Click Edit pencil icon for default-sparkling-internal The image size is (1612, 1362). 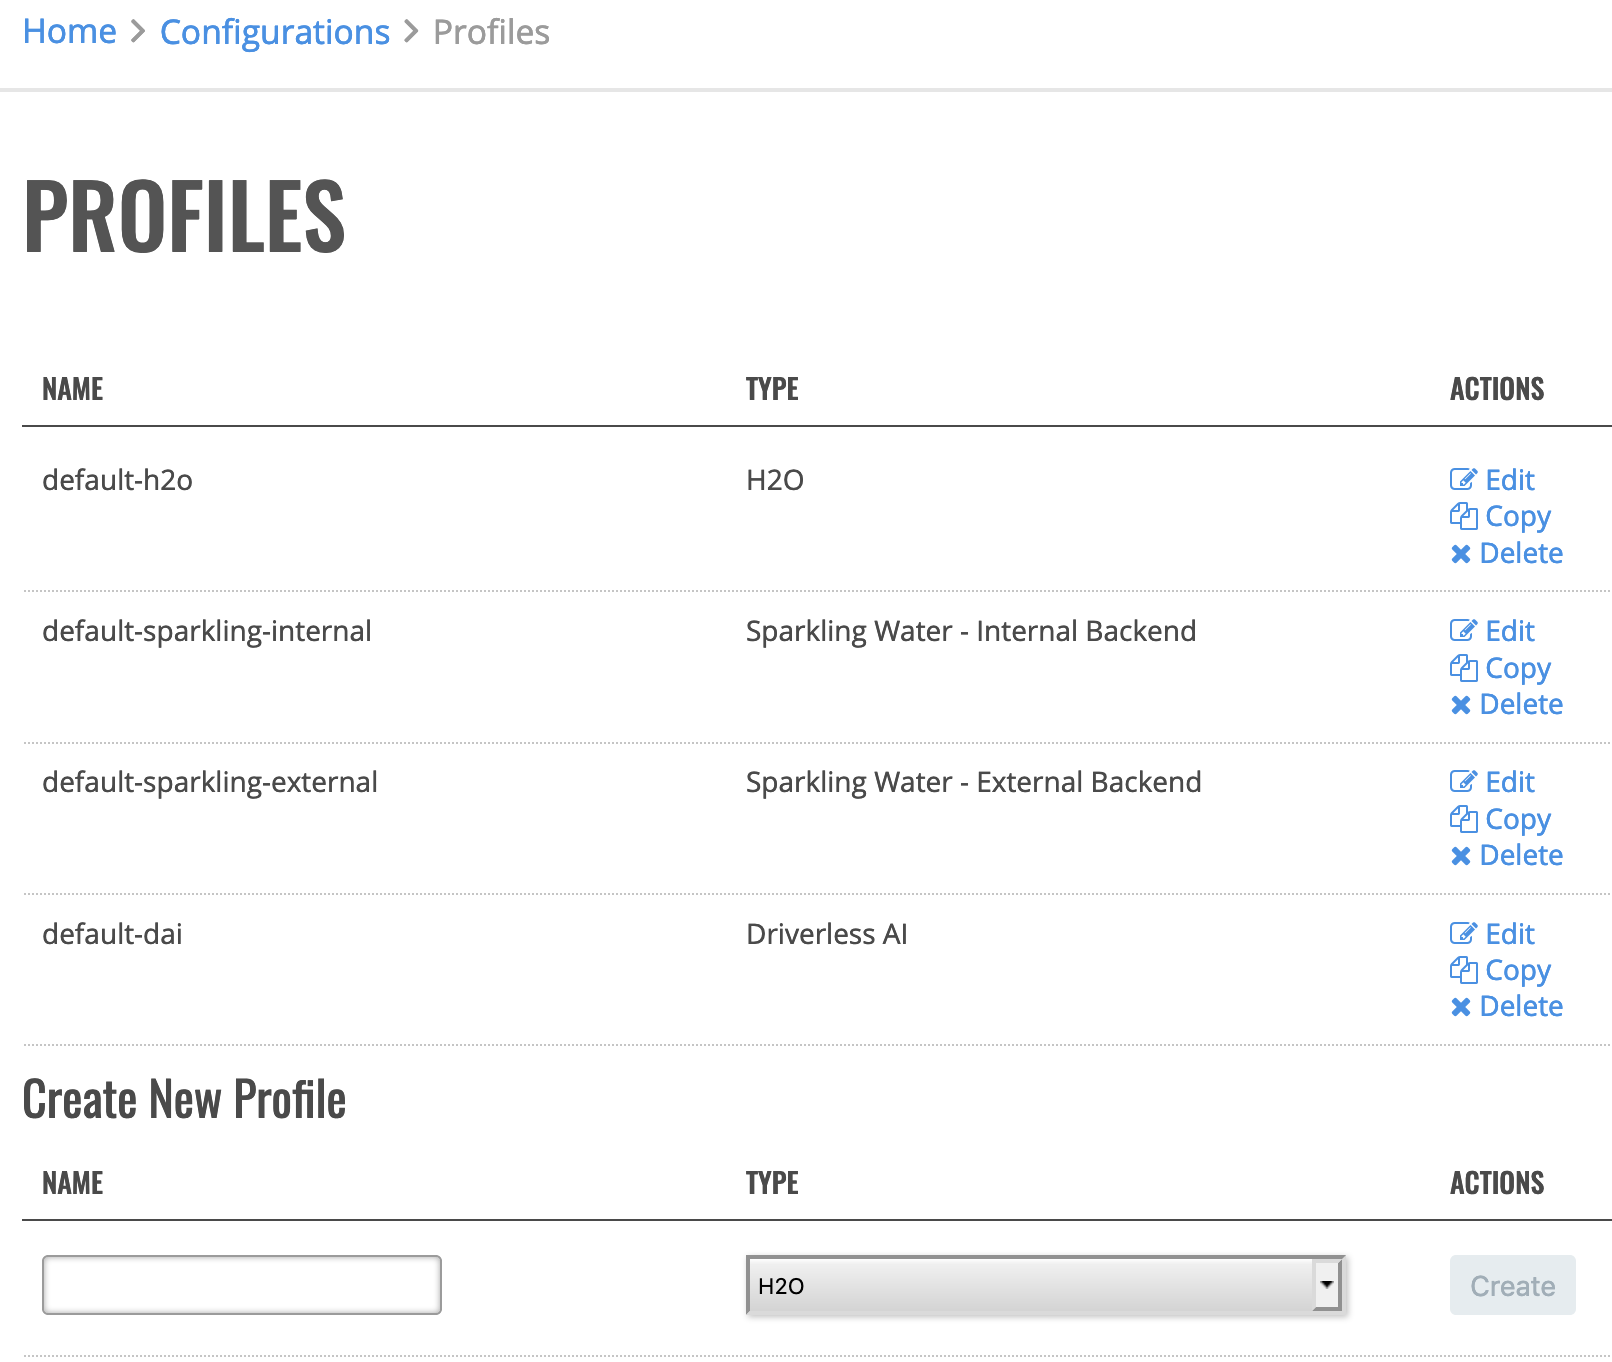pos(1463,631)
